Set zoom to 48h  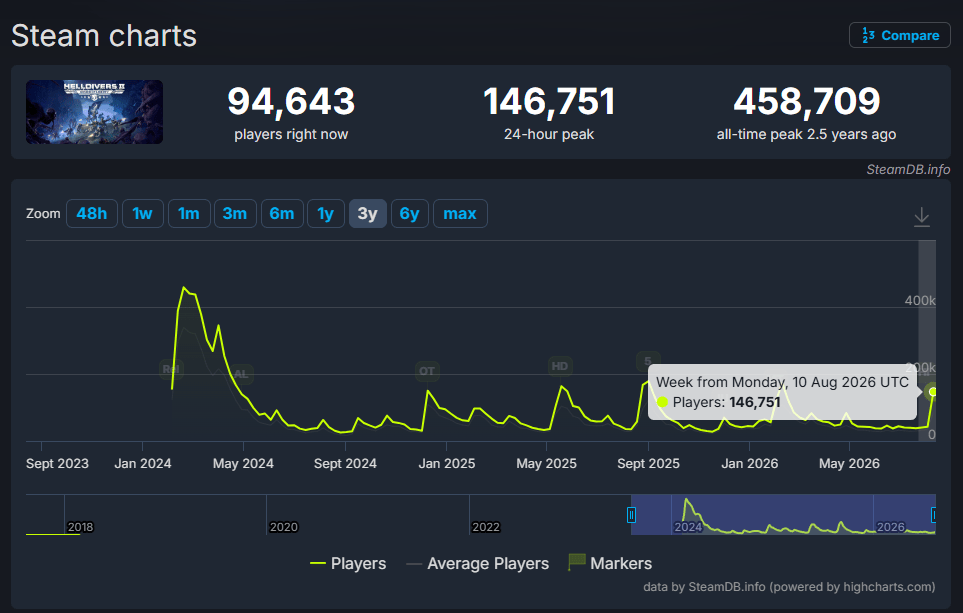tap(92, 214)
